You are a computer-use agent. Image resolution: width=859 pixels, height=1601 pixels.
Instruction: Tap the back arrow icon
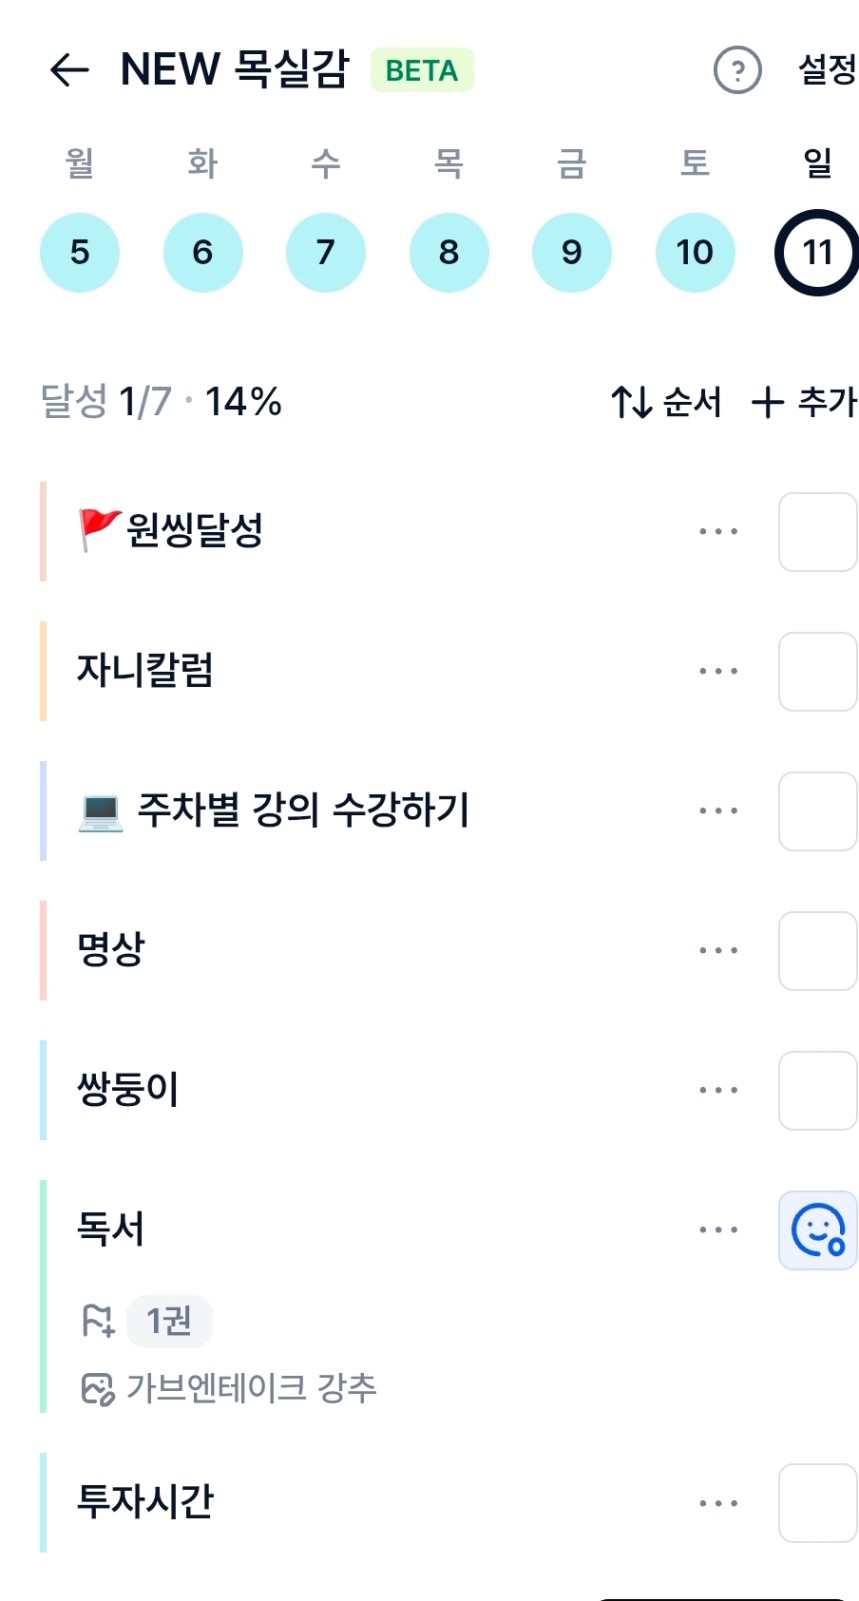(x=69, y=69)
